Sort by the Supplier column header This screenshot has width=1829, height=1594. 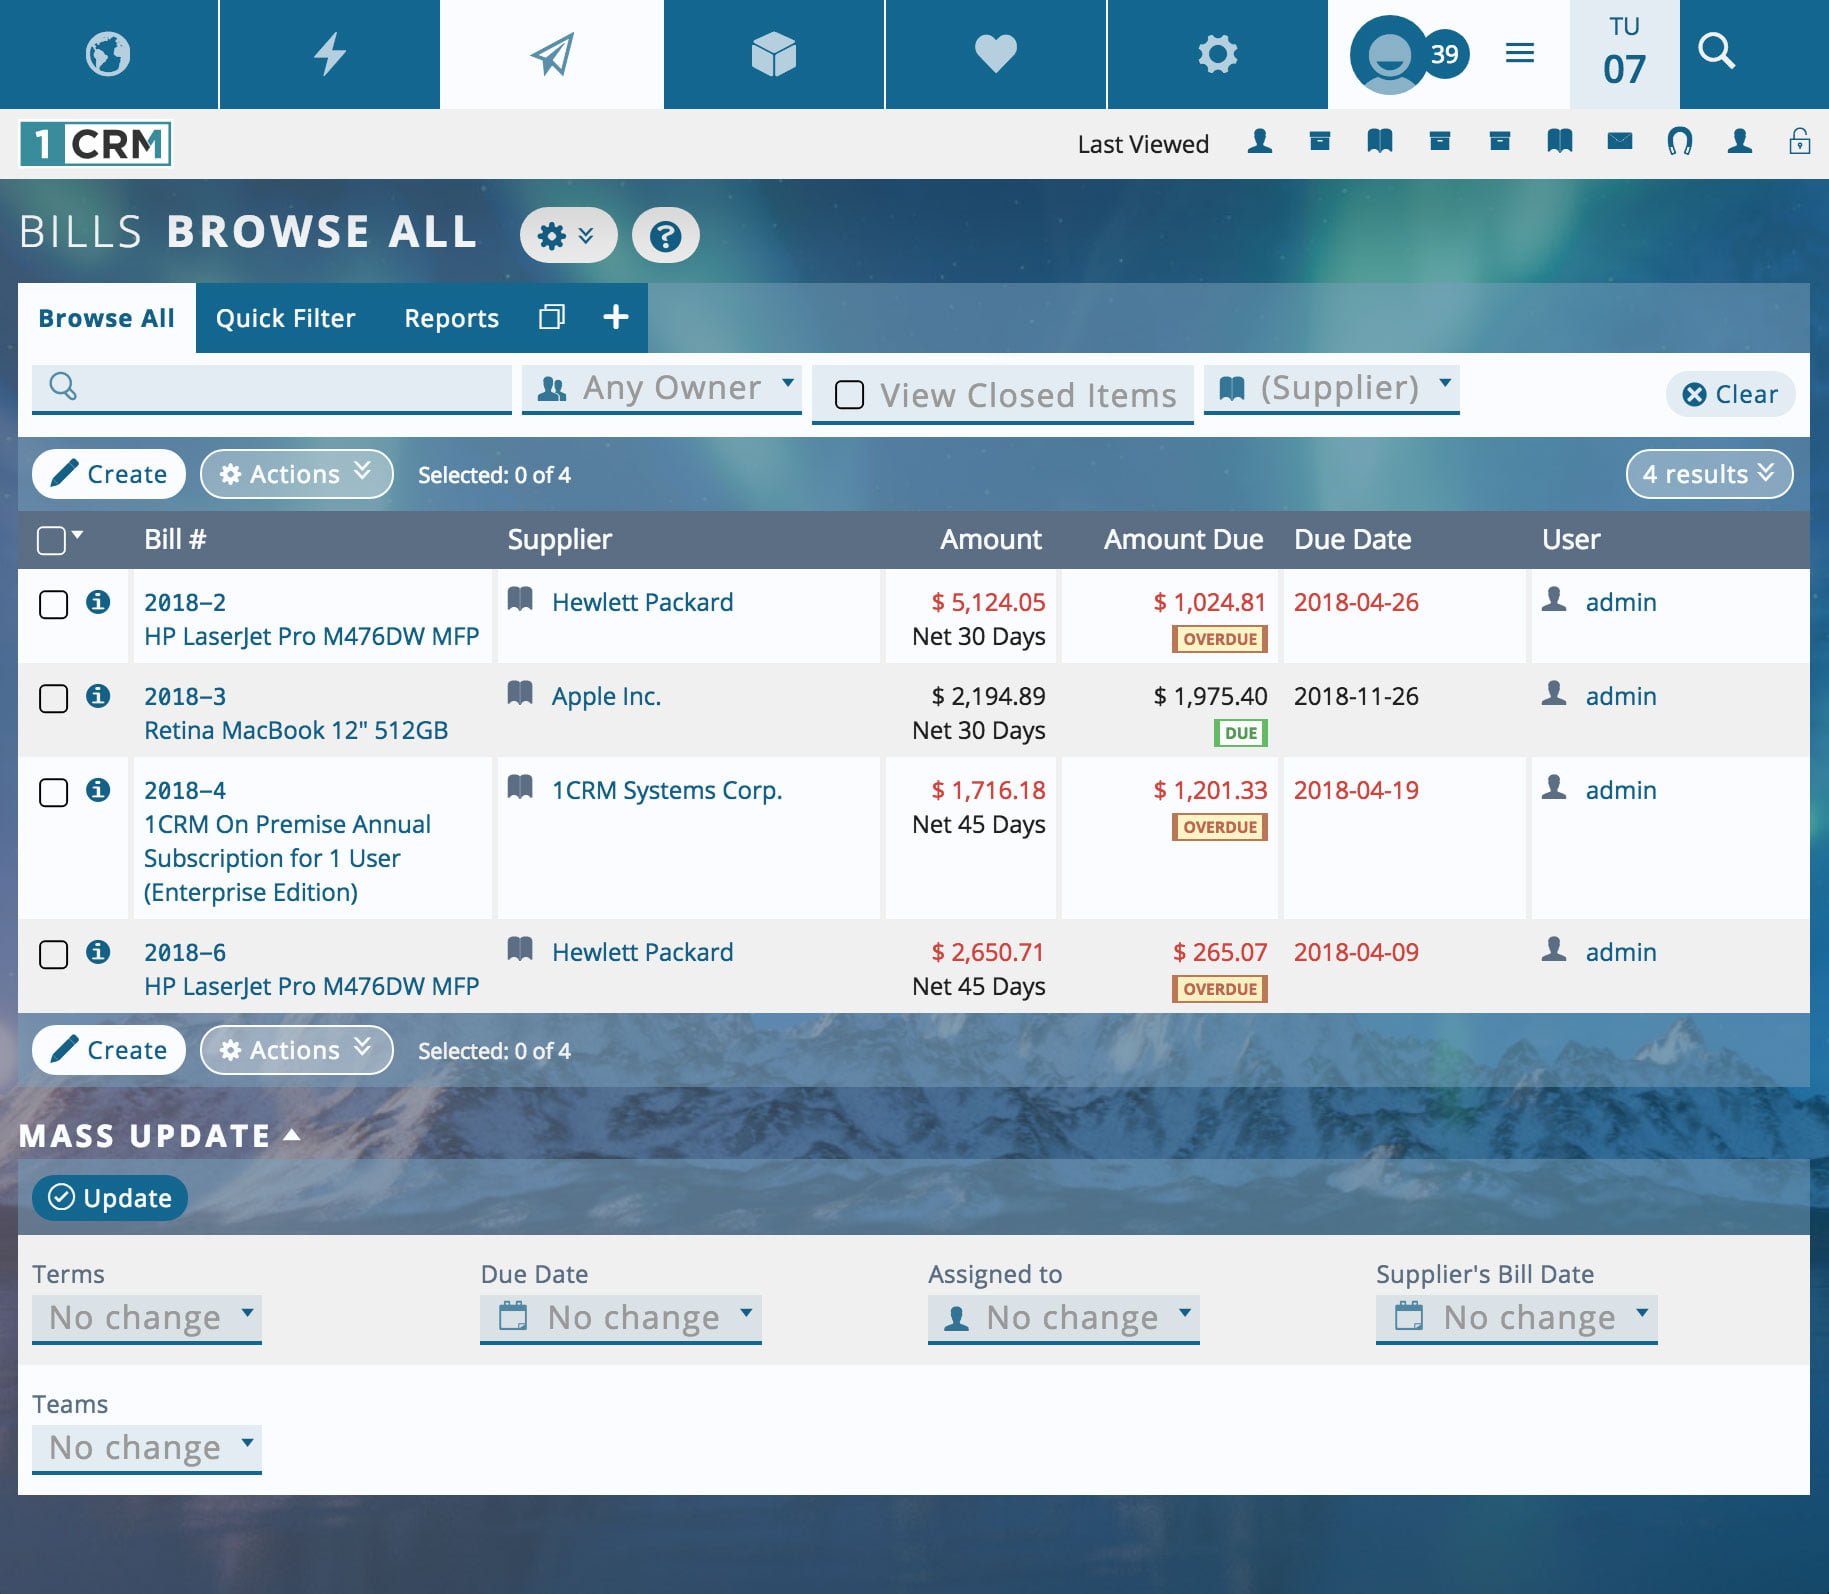pos(559,540)
